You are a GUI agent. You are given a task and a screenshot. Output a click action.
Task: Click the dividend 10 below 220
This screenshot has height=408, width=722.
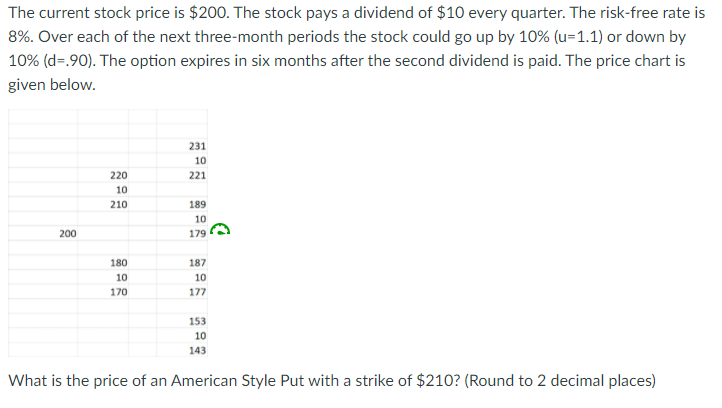[121, 190]
